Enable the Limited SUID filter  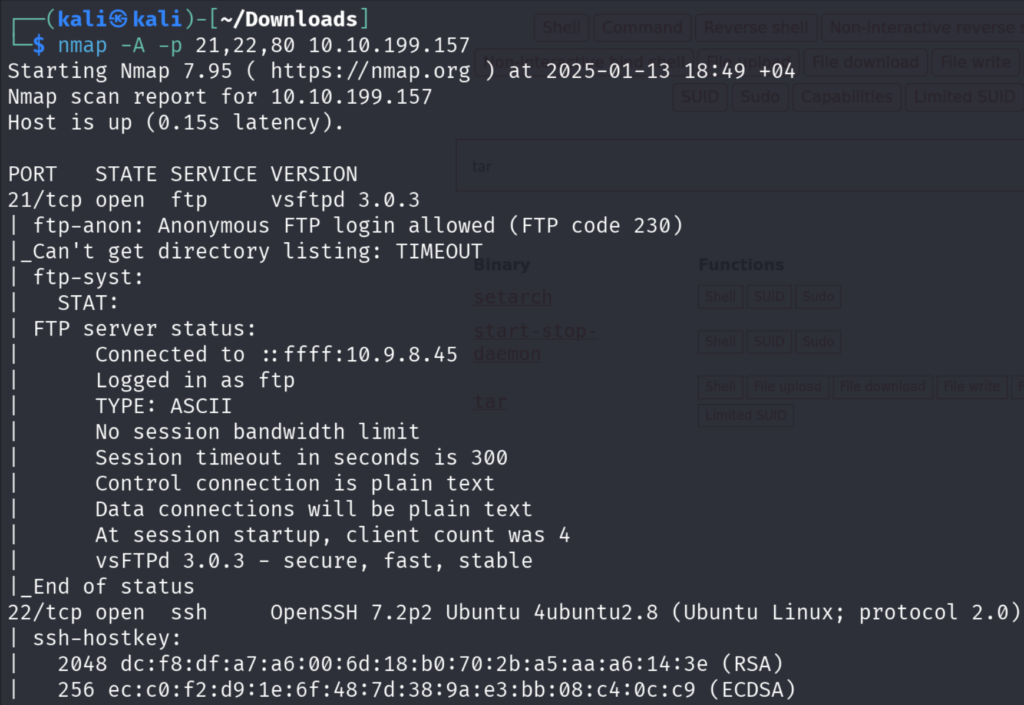click(964, 96)
